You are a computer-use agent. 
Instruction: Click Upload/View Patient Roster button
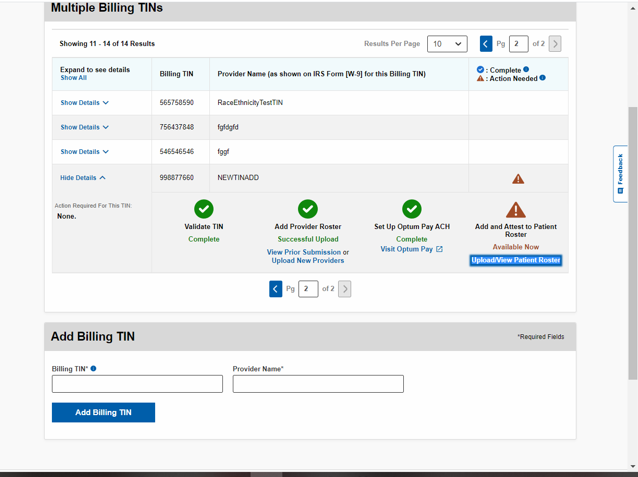(515, 260)
